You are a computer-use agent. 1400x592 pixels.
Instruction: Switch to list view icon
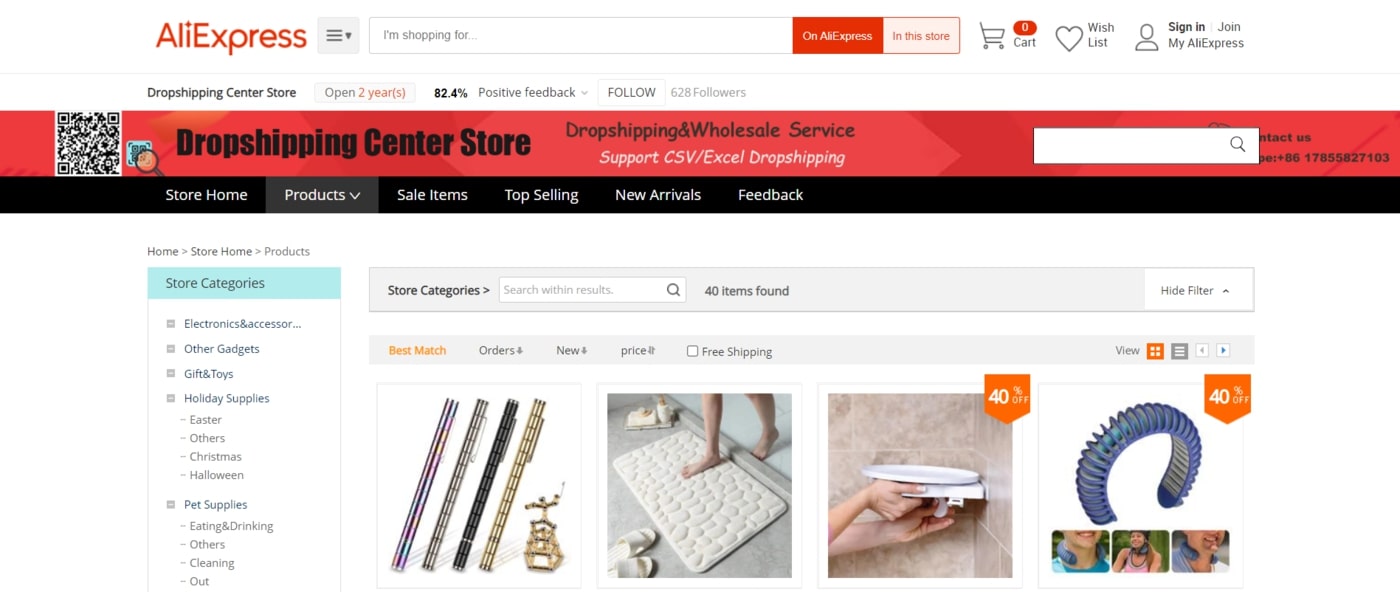click(x=1179, y=351)
